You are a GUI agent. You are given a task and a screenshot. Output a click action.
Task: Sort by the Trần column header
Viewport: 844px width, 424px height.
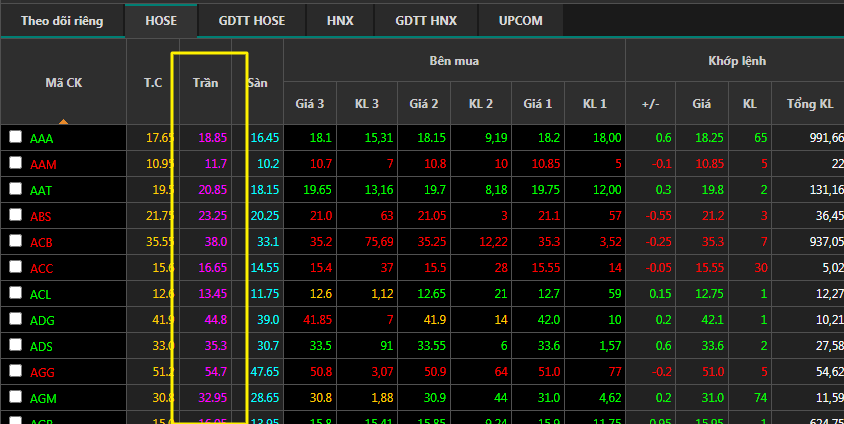pyautogui.click(x=205, y=83)
